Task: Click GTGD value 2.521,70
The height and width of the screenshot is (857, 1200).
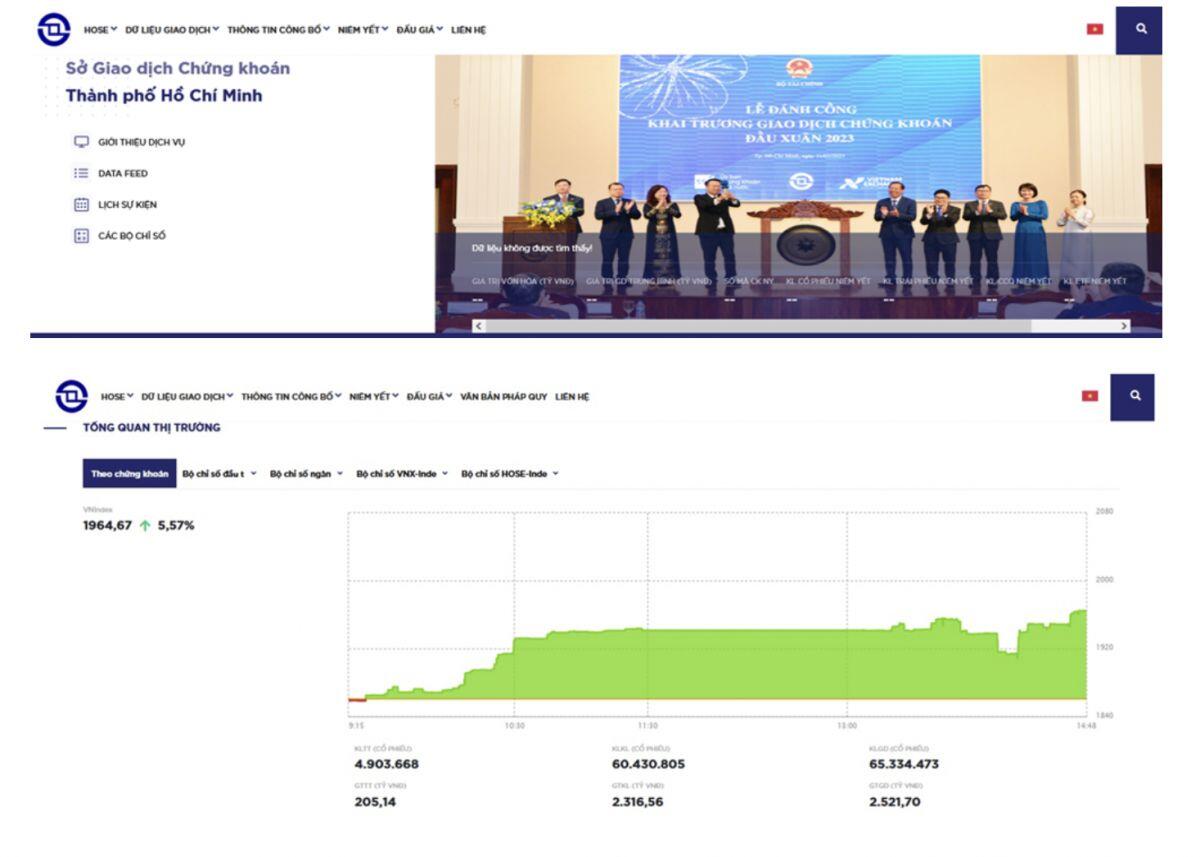Action: pos(894,802)
